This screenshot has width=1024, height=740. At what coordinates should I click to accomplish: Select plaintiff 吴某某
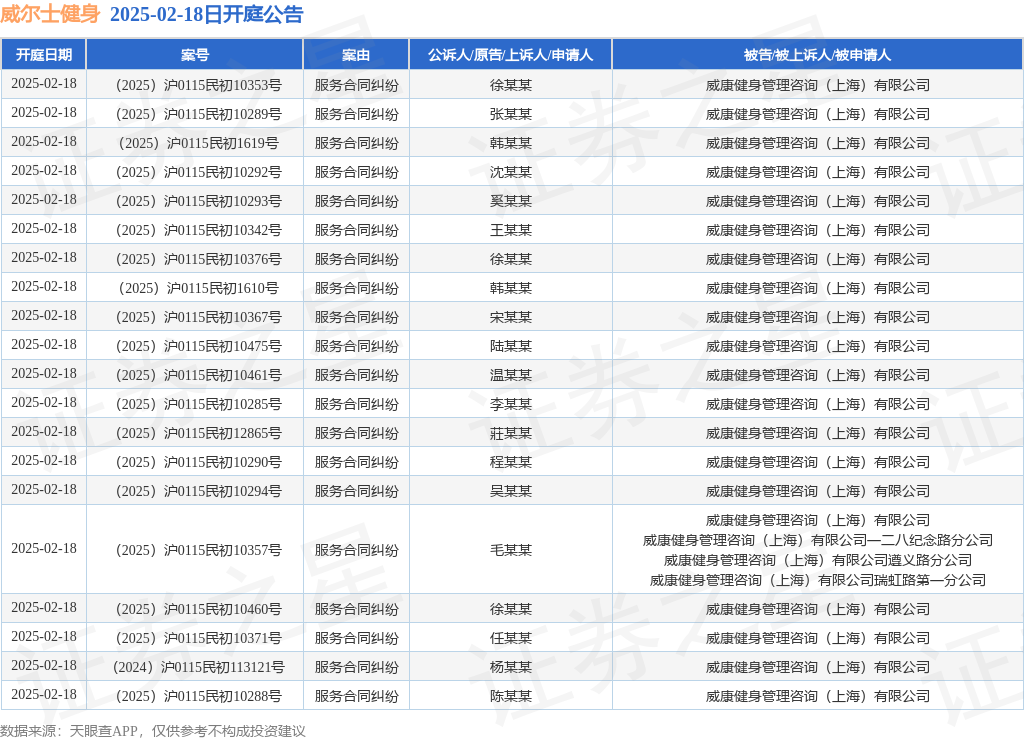511,491
